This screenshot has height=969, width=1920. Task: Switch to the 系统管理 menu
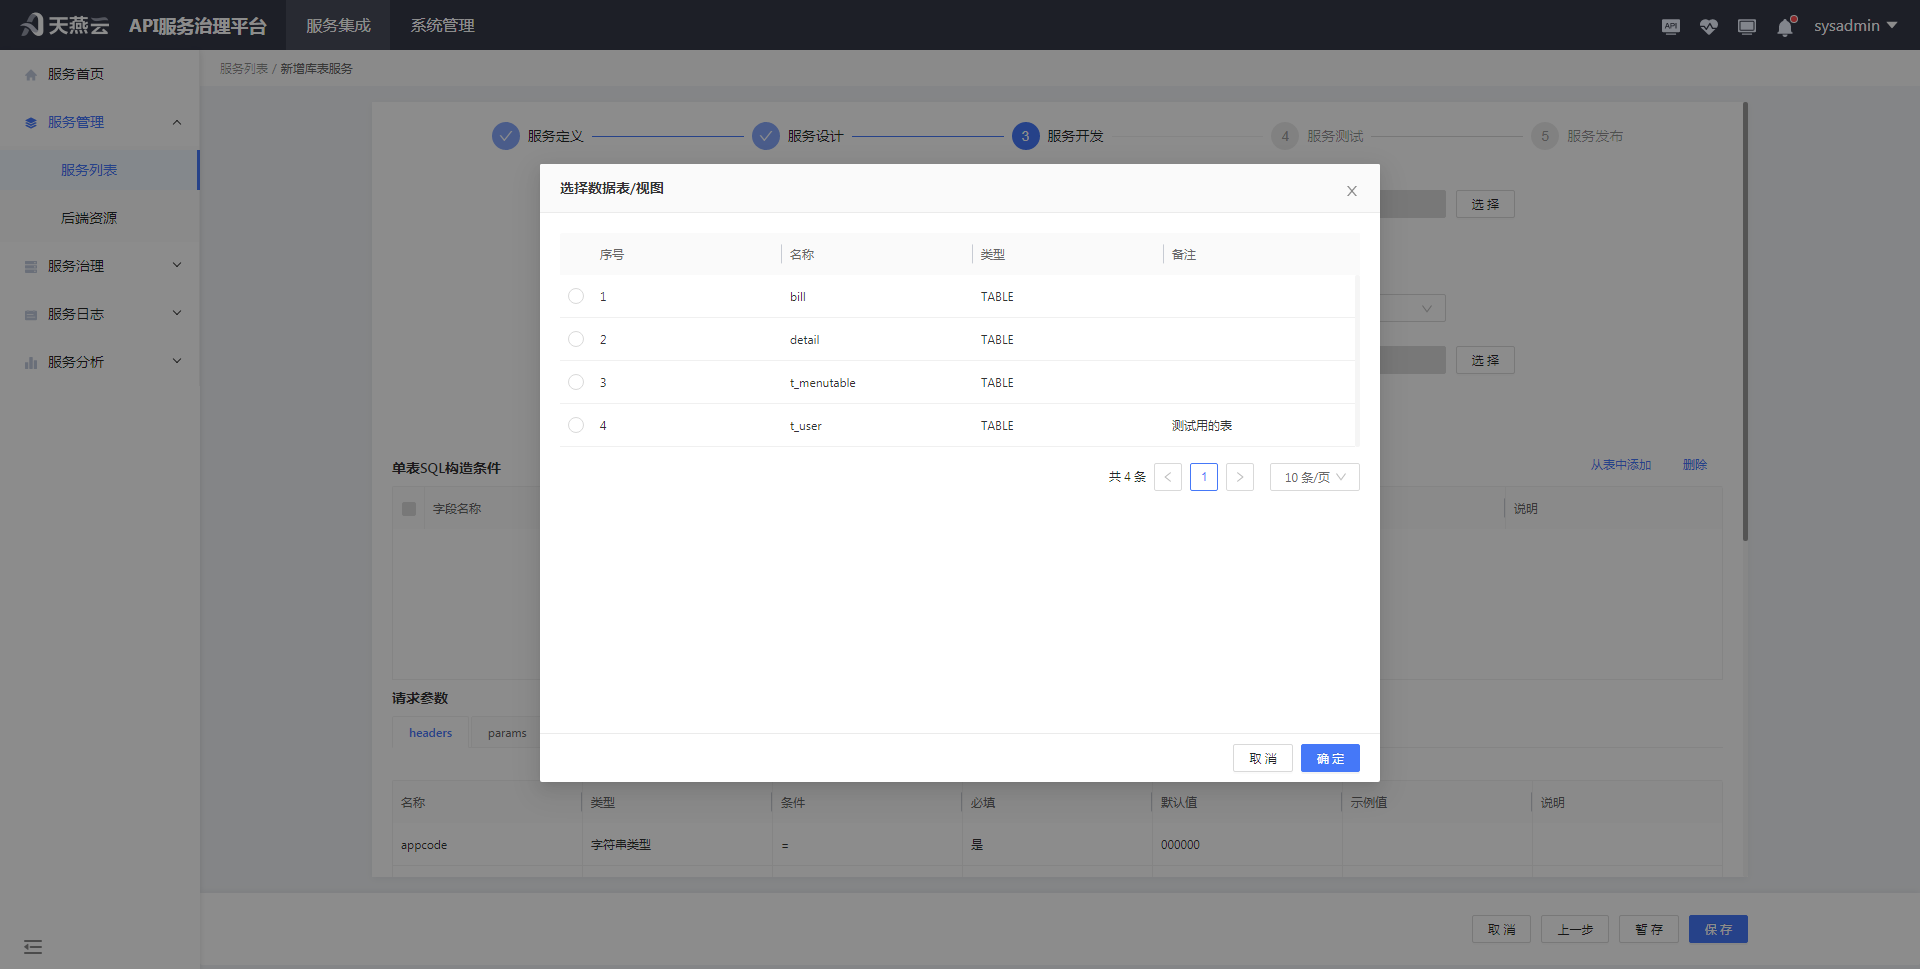pos(442,25)
